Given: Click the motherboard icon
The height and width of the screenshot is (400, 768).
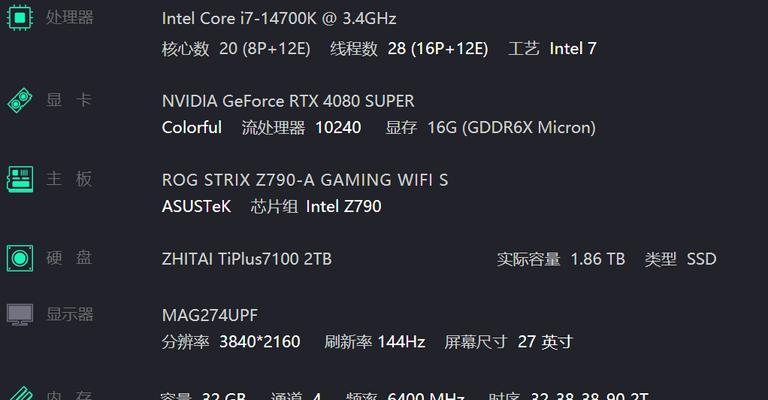Looking at the screenshot, I should 20,179.
